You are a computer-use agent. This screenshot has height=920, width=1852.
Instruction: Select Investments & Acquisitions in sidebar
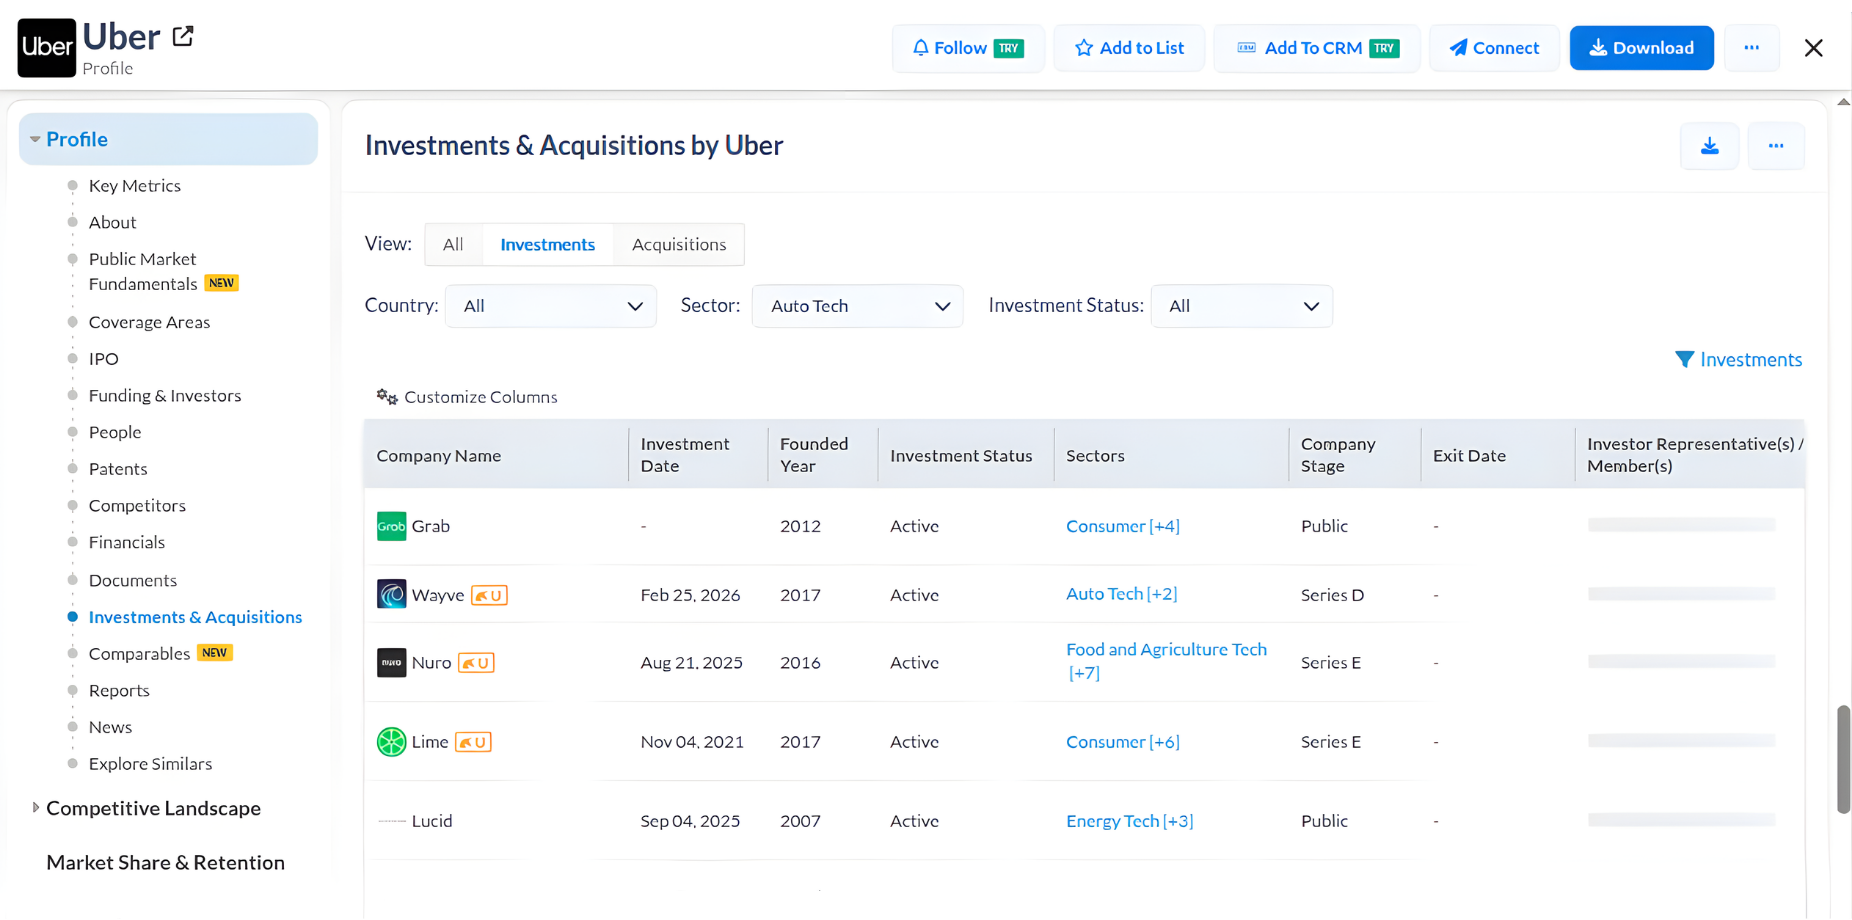point(195,617)
